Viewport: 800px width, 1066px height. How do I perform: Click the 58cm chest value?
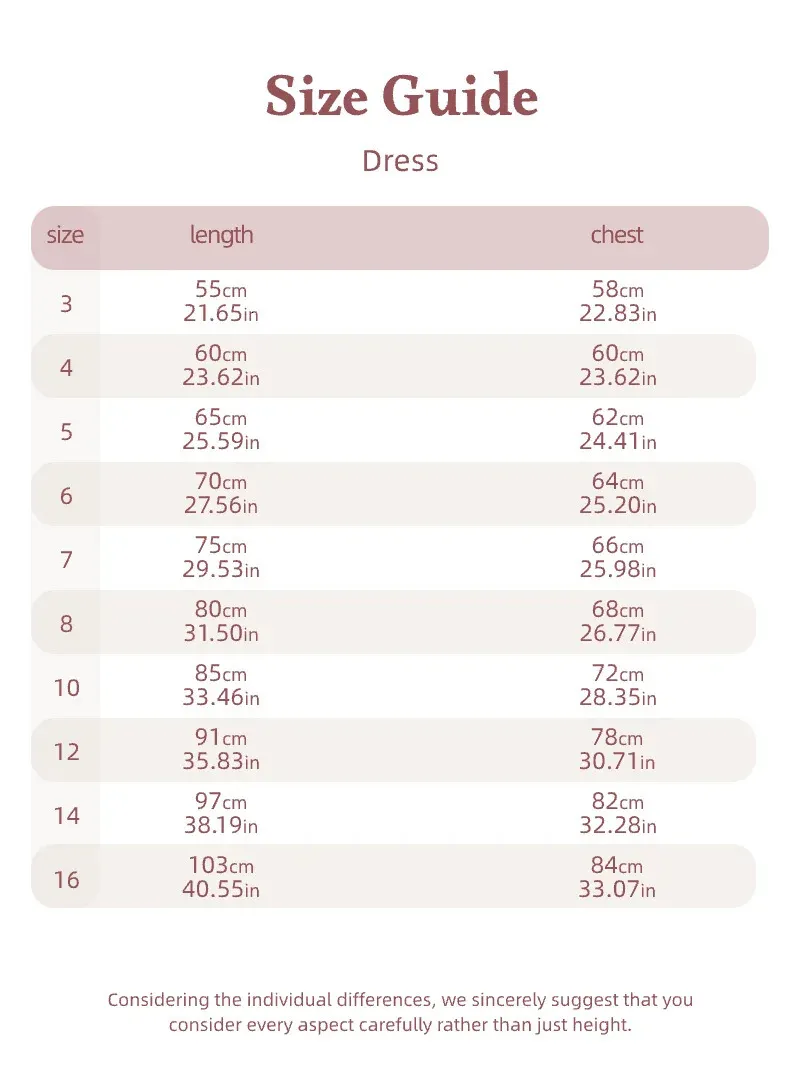[x=617, y=290]
